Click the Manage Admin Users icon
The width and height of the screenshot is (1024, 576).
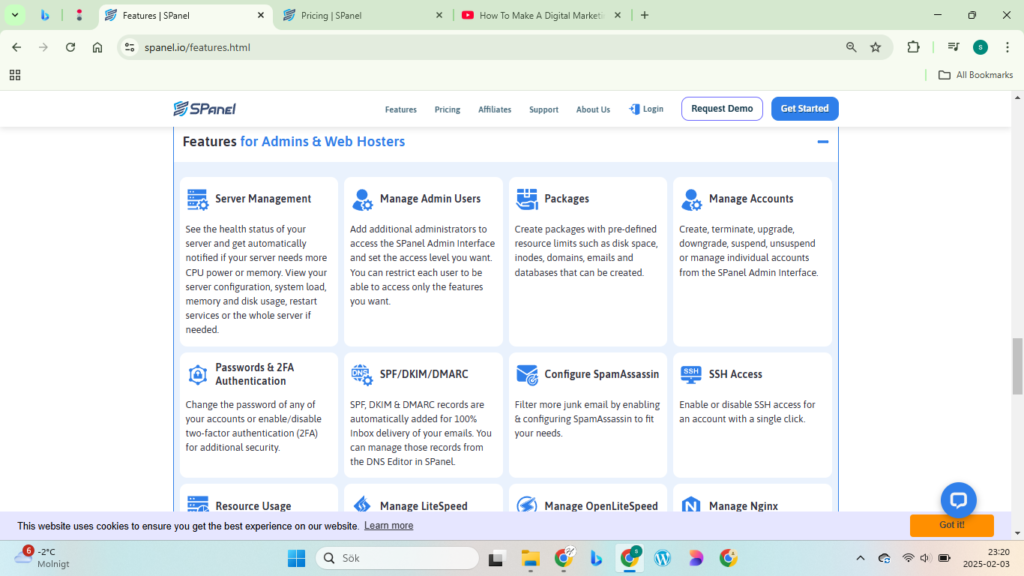click(x=362, y=199)
